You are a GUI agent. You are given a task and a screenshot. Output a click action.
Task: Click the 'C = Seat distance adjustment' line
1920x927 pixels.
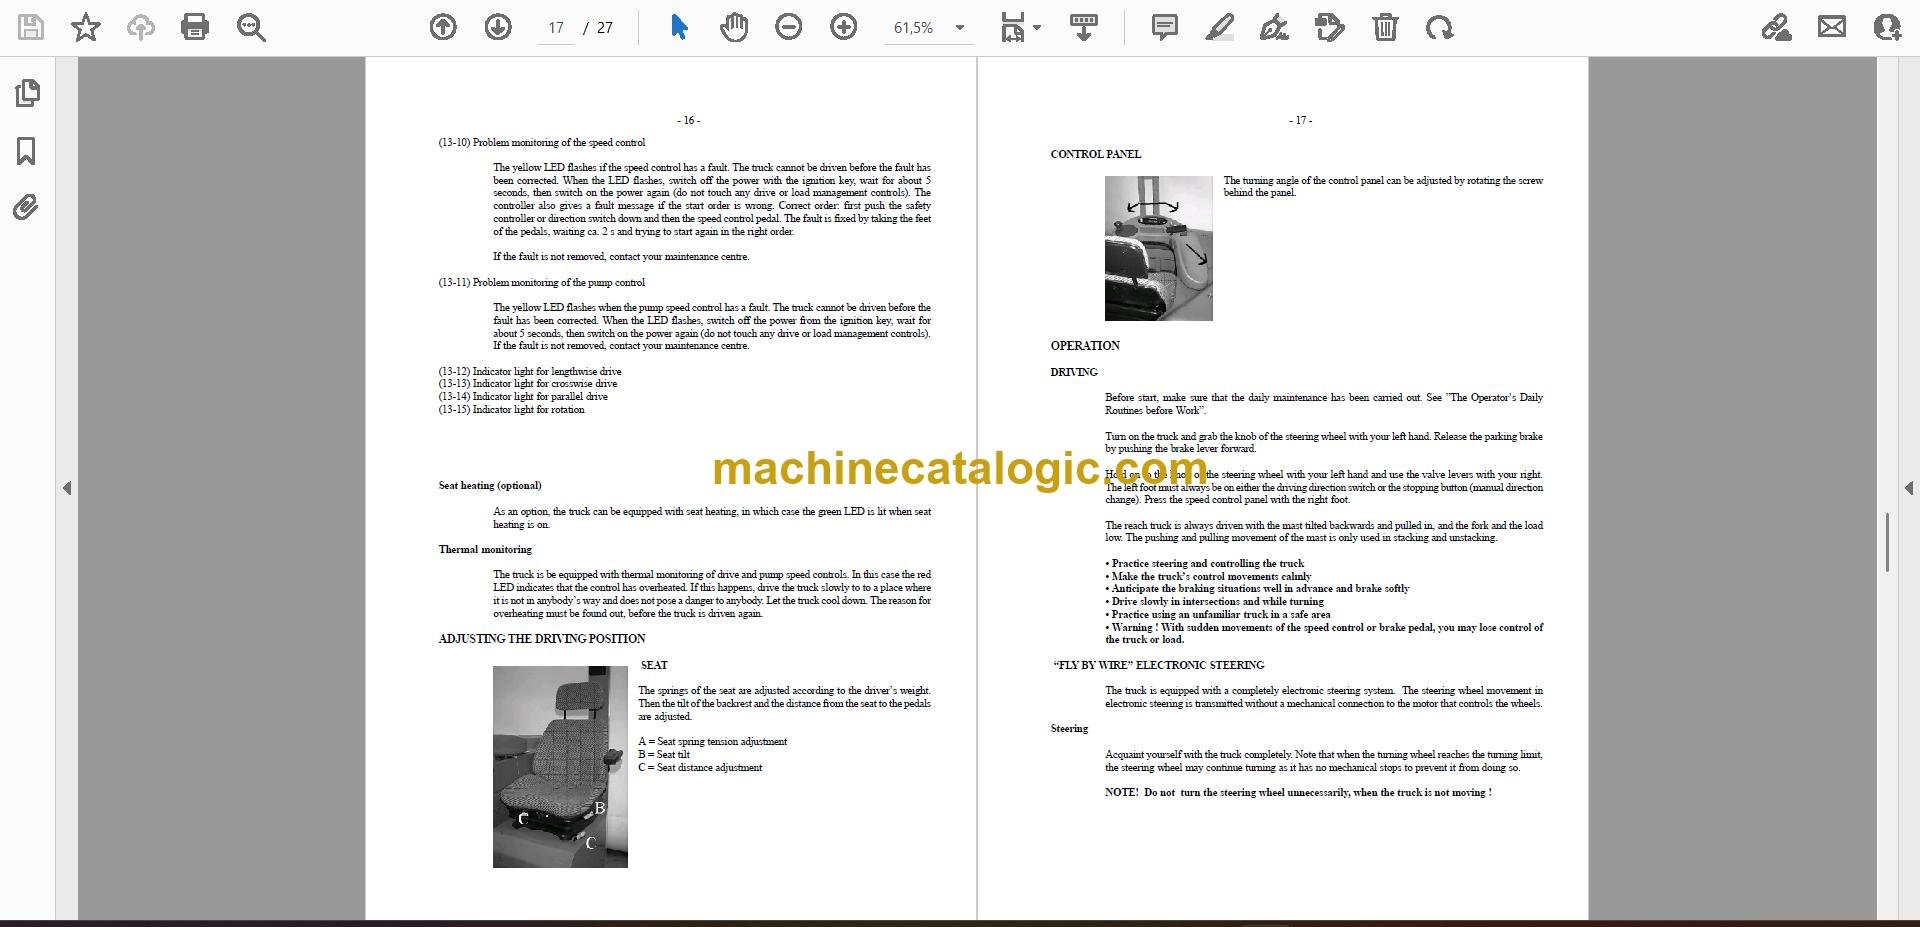[700, 768]
